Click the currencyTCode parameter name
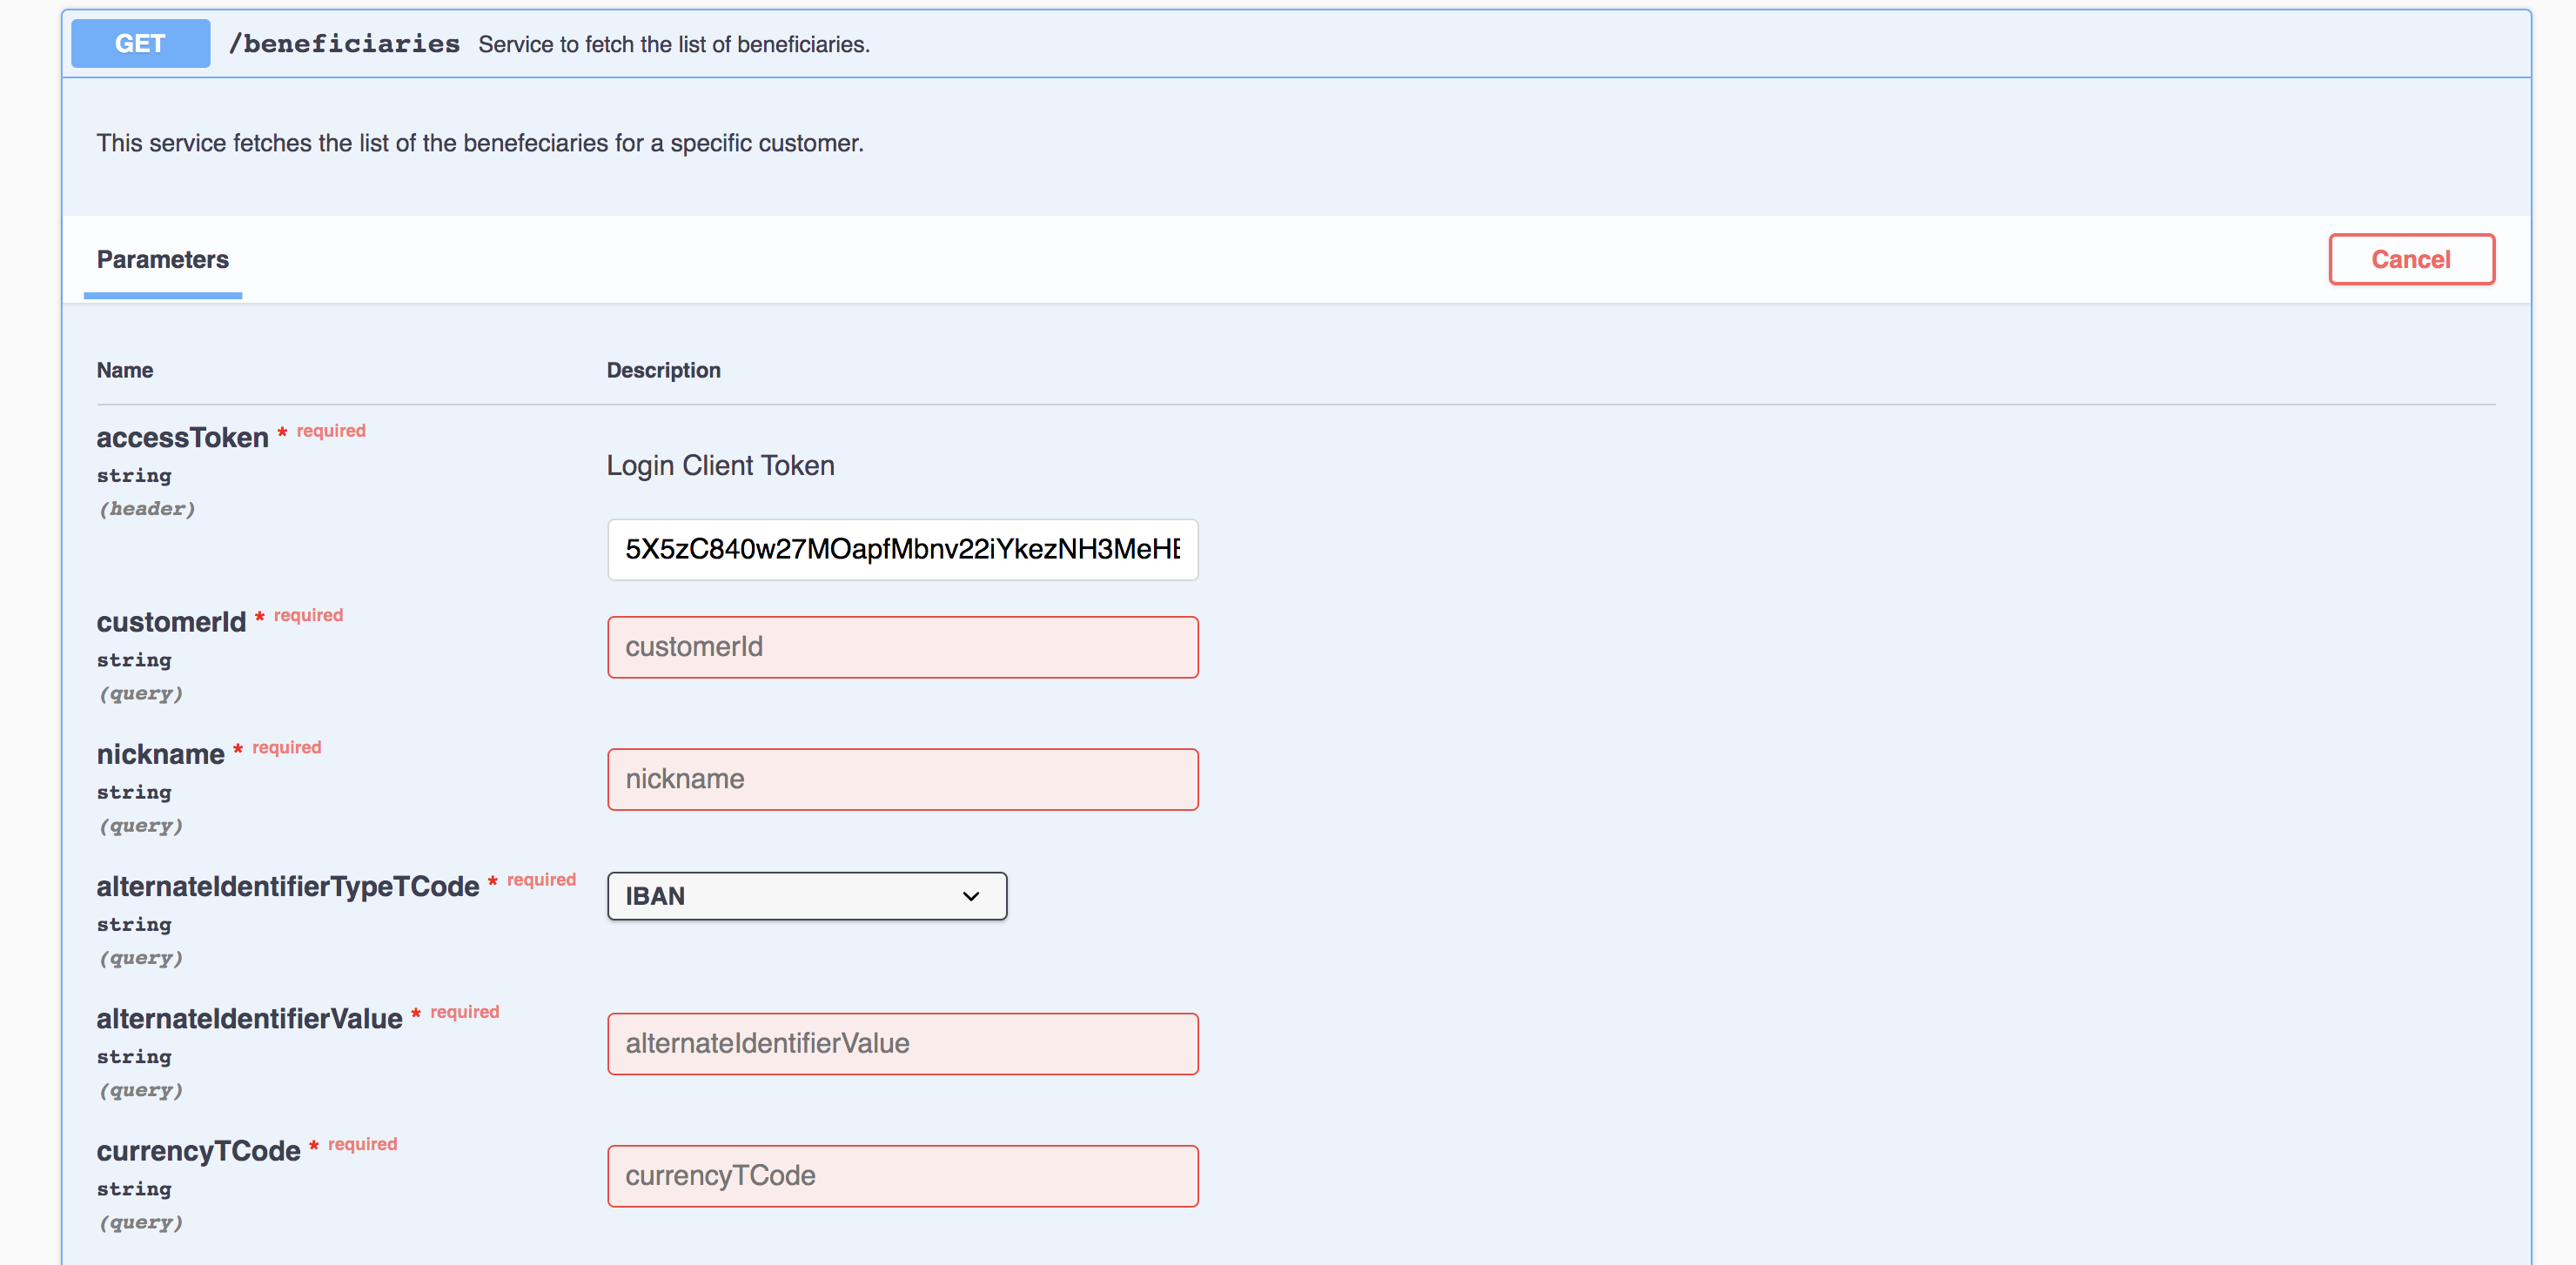The height and width of the screenshot is (1265, 2576). tap(198, 1151)
